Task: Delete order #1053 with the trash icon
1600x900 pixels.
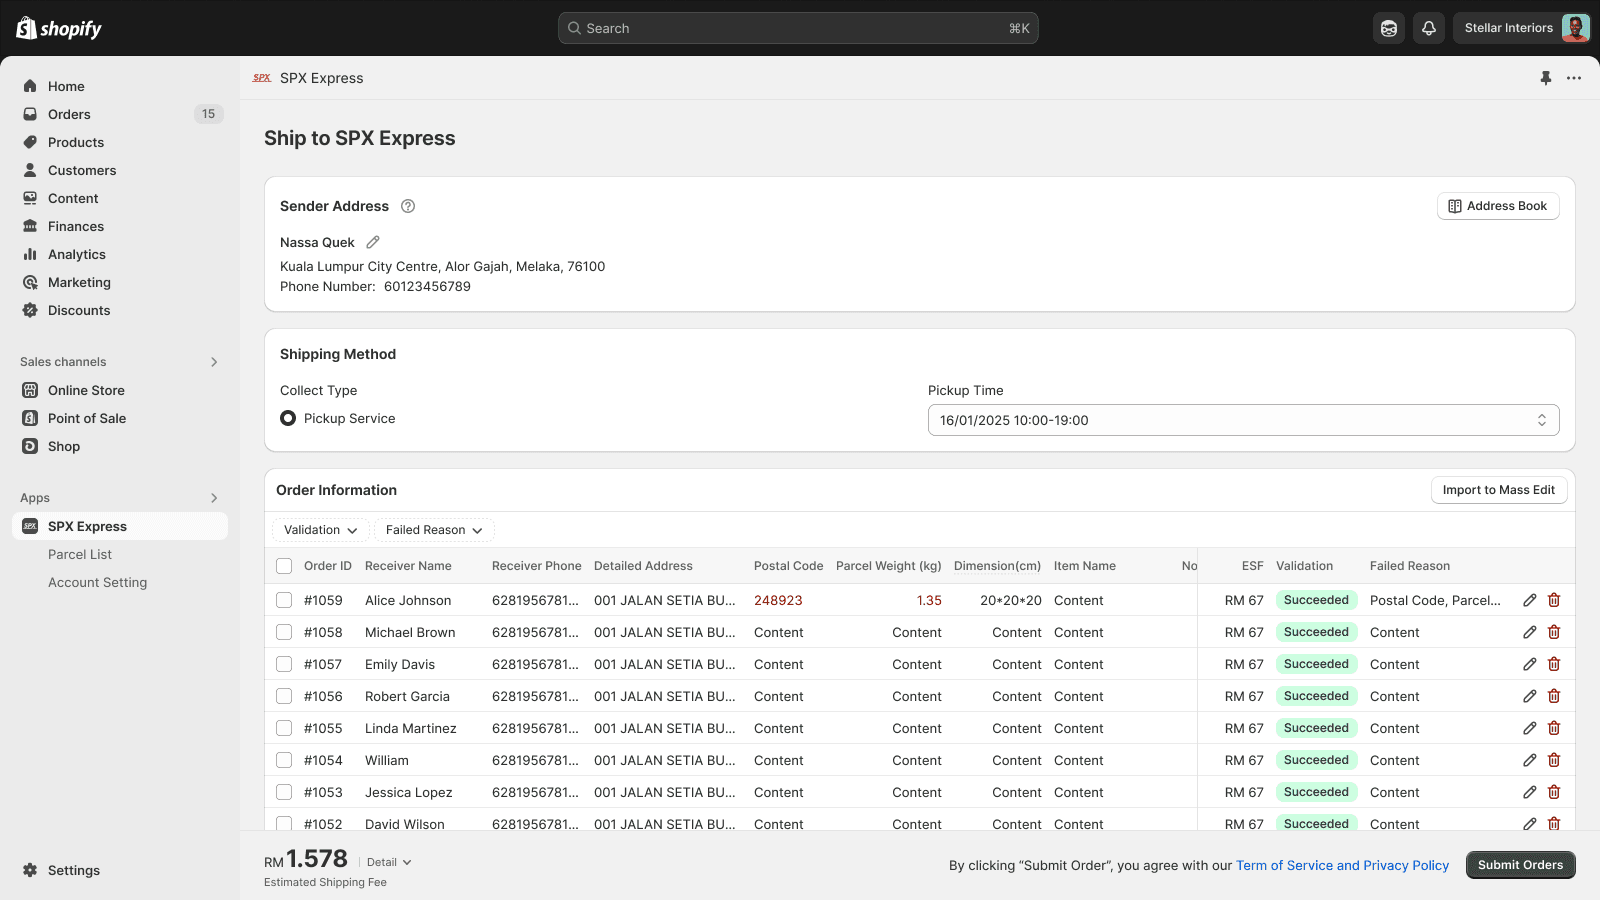Action: click(x=1554, y=792)
